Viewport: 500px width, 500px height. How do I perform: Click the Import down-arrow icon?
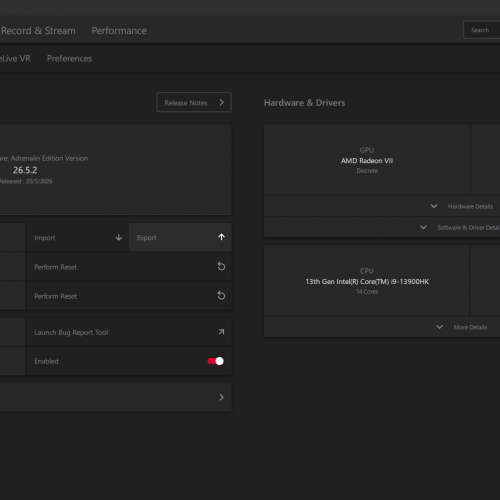coord(119,237)
